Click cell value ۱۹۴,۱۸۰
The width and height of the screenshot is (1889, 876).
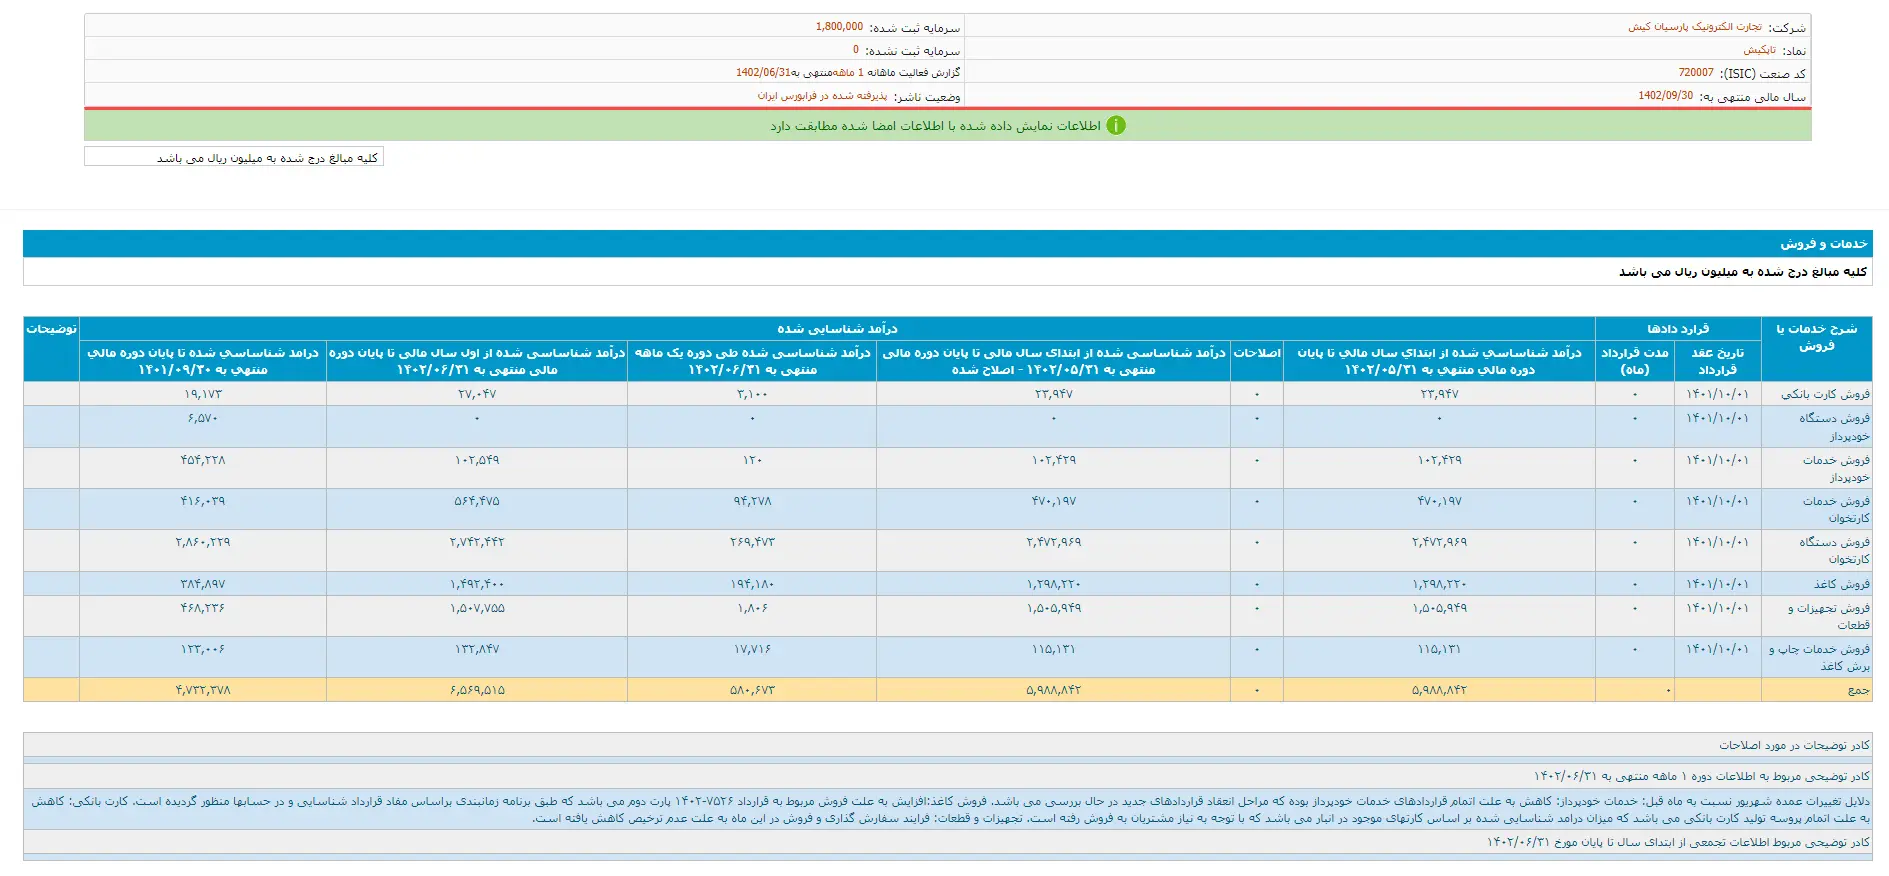[752, 584]
